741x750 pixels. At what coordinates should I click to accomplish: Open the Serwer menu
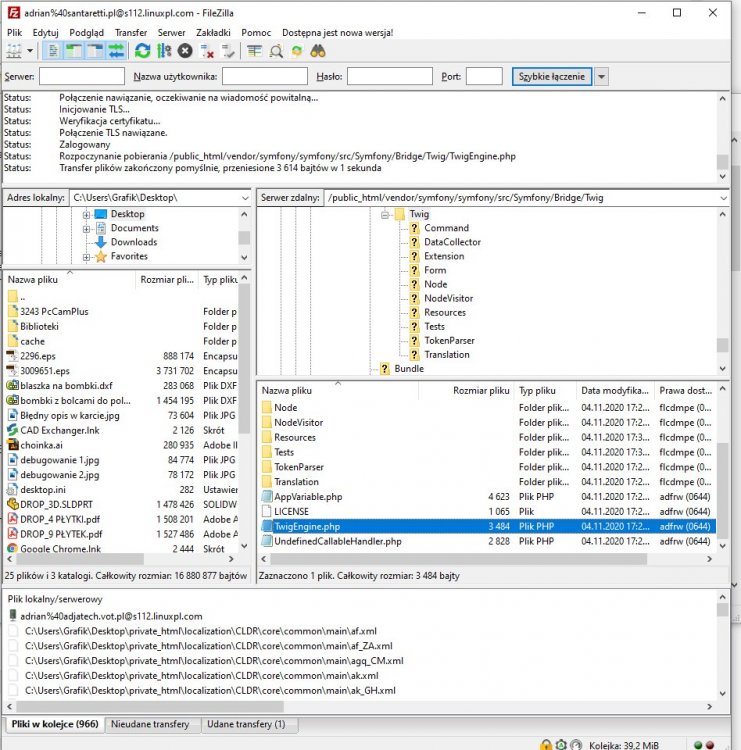point(171,33)
